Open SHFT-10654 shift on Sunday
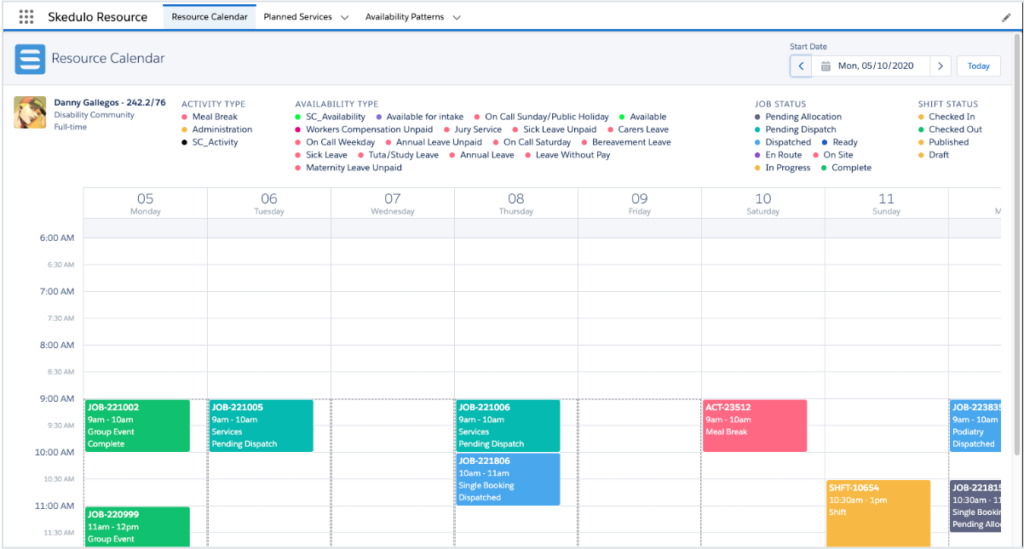This screenshot has width=1024, height=549. [x=878, y=513]
